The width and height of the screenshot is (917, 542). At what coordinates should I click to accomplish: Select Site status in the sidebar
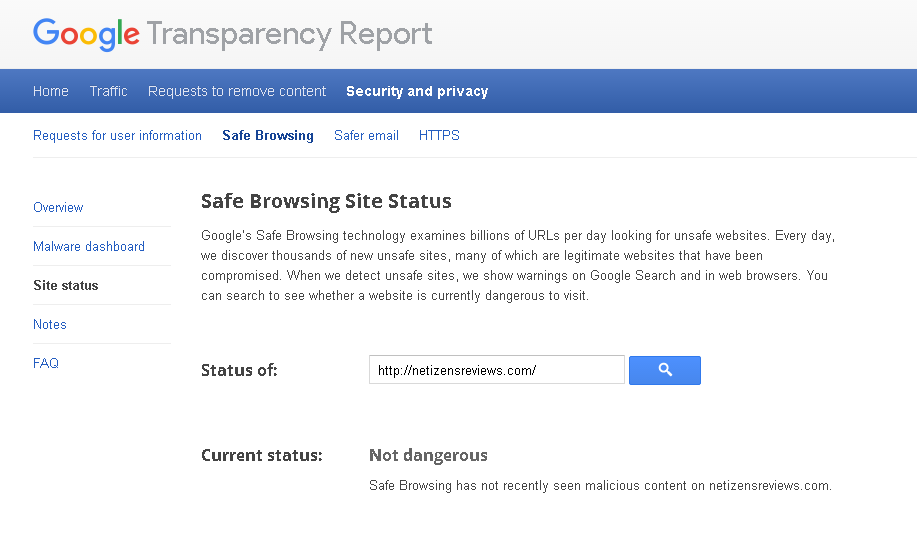click(66, 285)
